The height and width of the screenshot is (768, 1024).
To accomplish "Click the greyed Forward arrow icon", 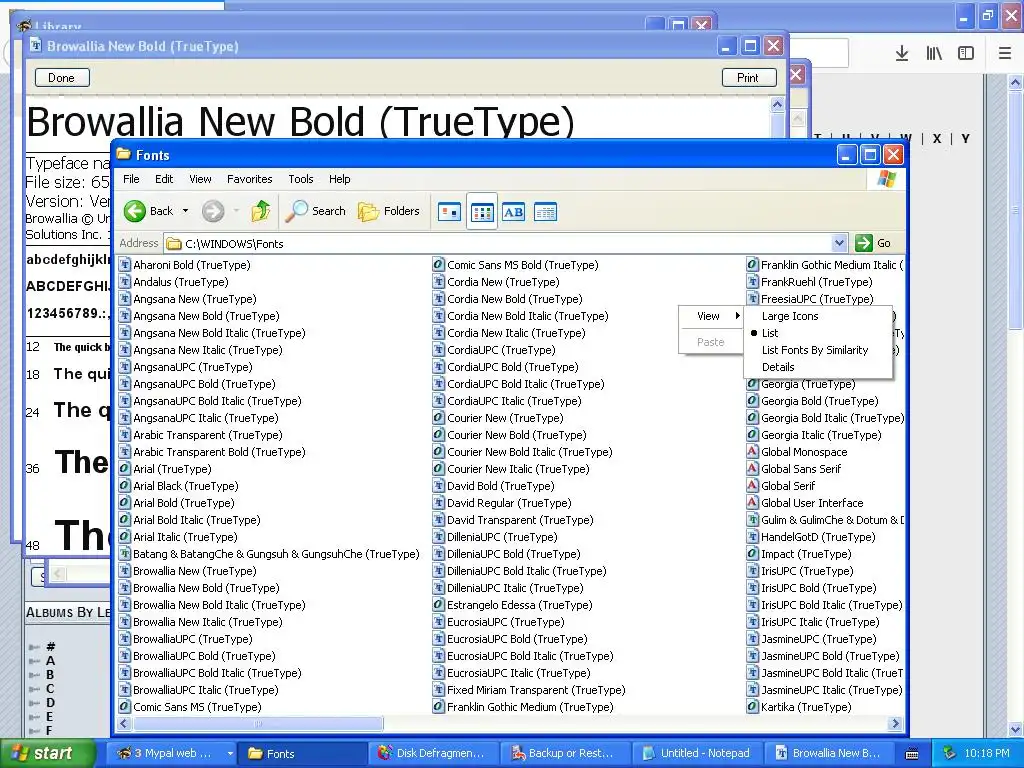I will point(213,211).
